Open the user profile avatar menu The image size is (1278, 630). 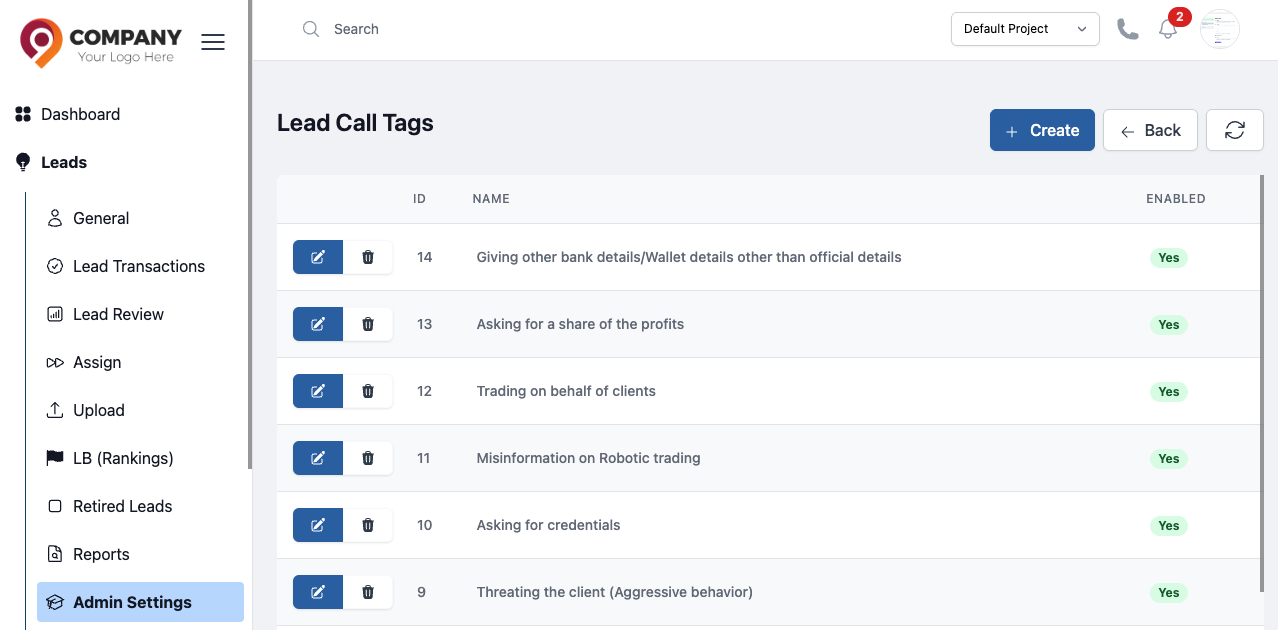[x=1220, y=29]
